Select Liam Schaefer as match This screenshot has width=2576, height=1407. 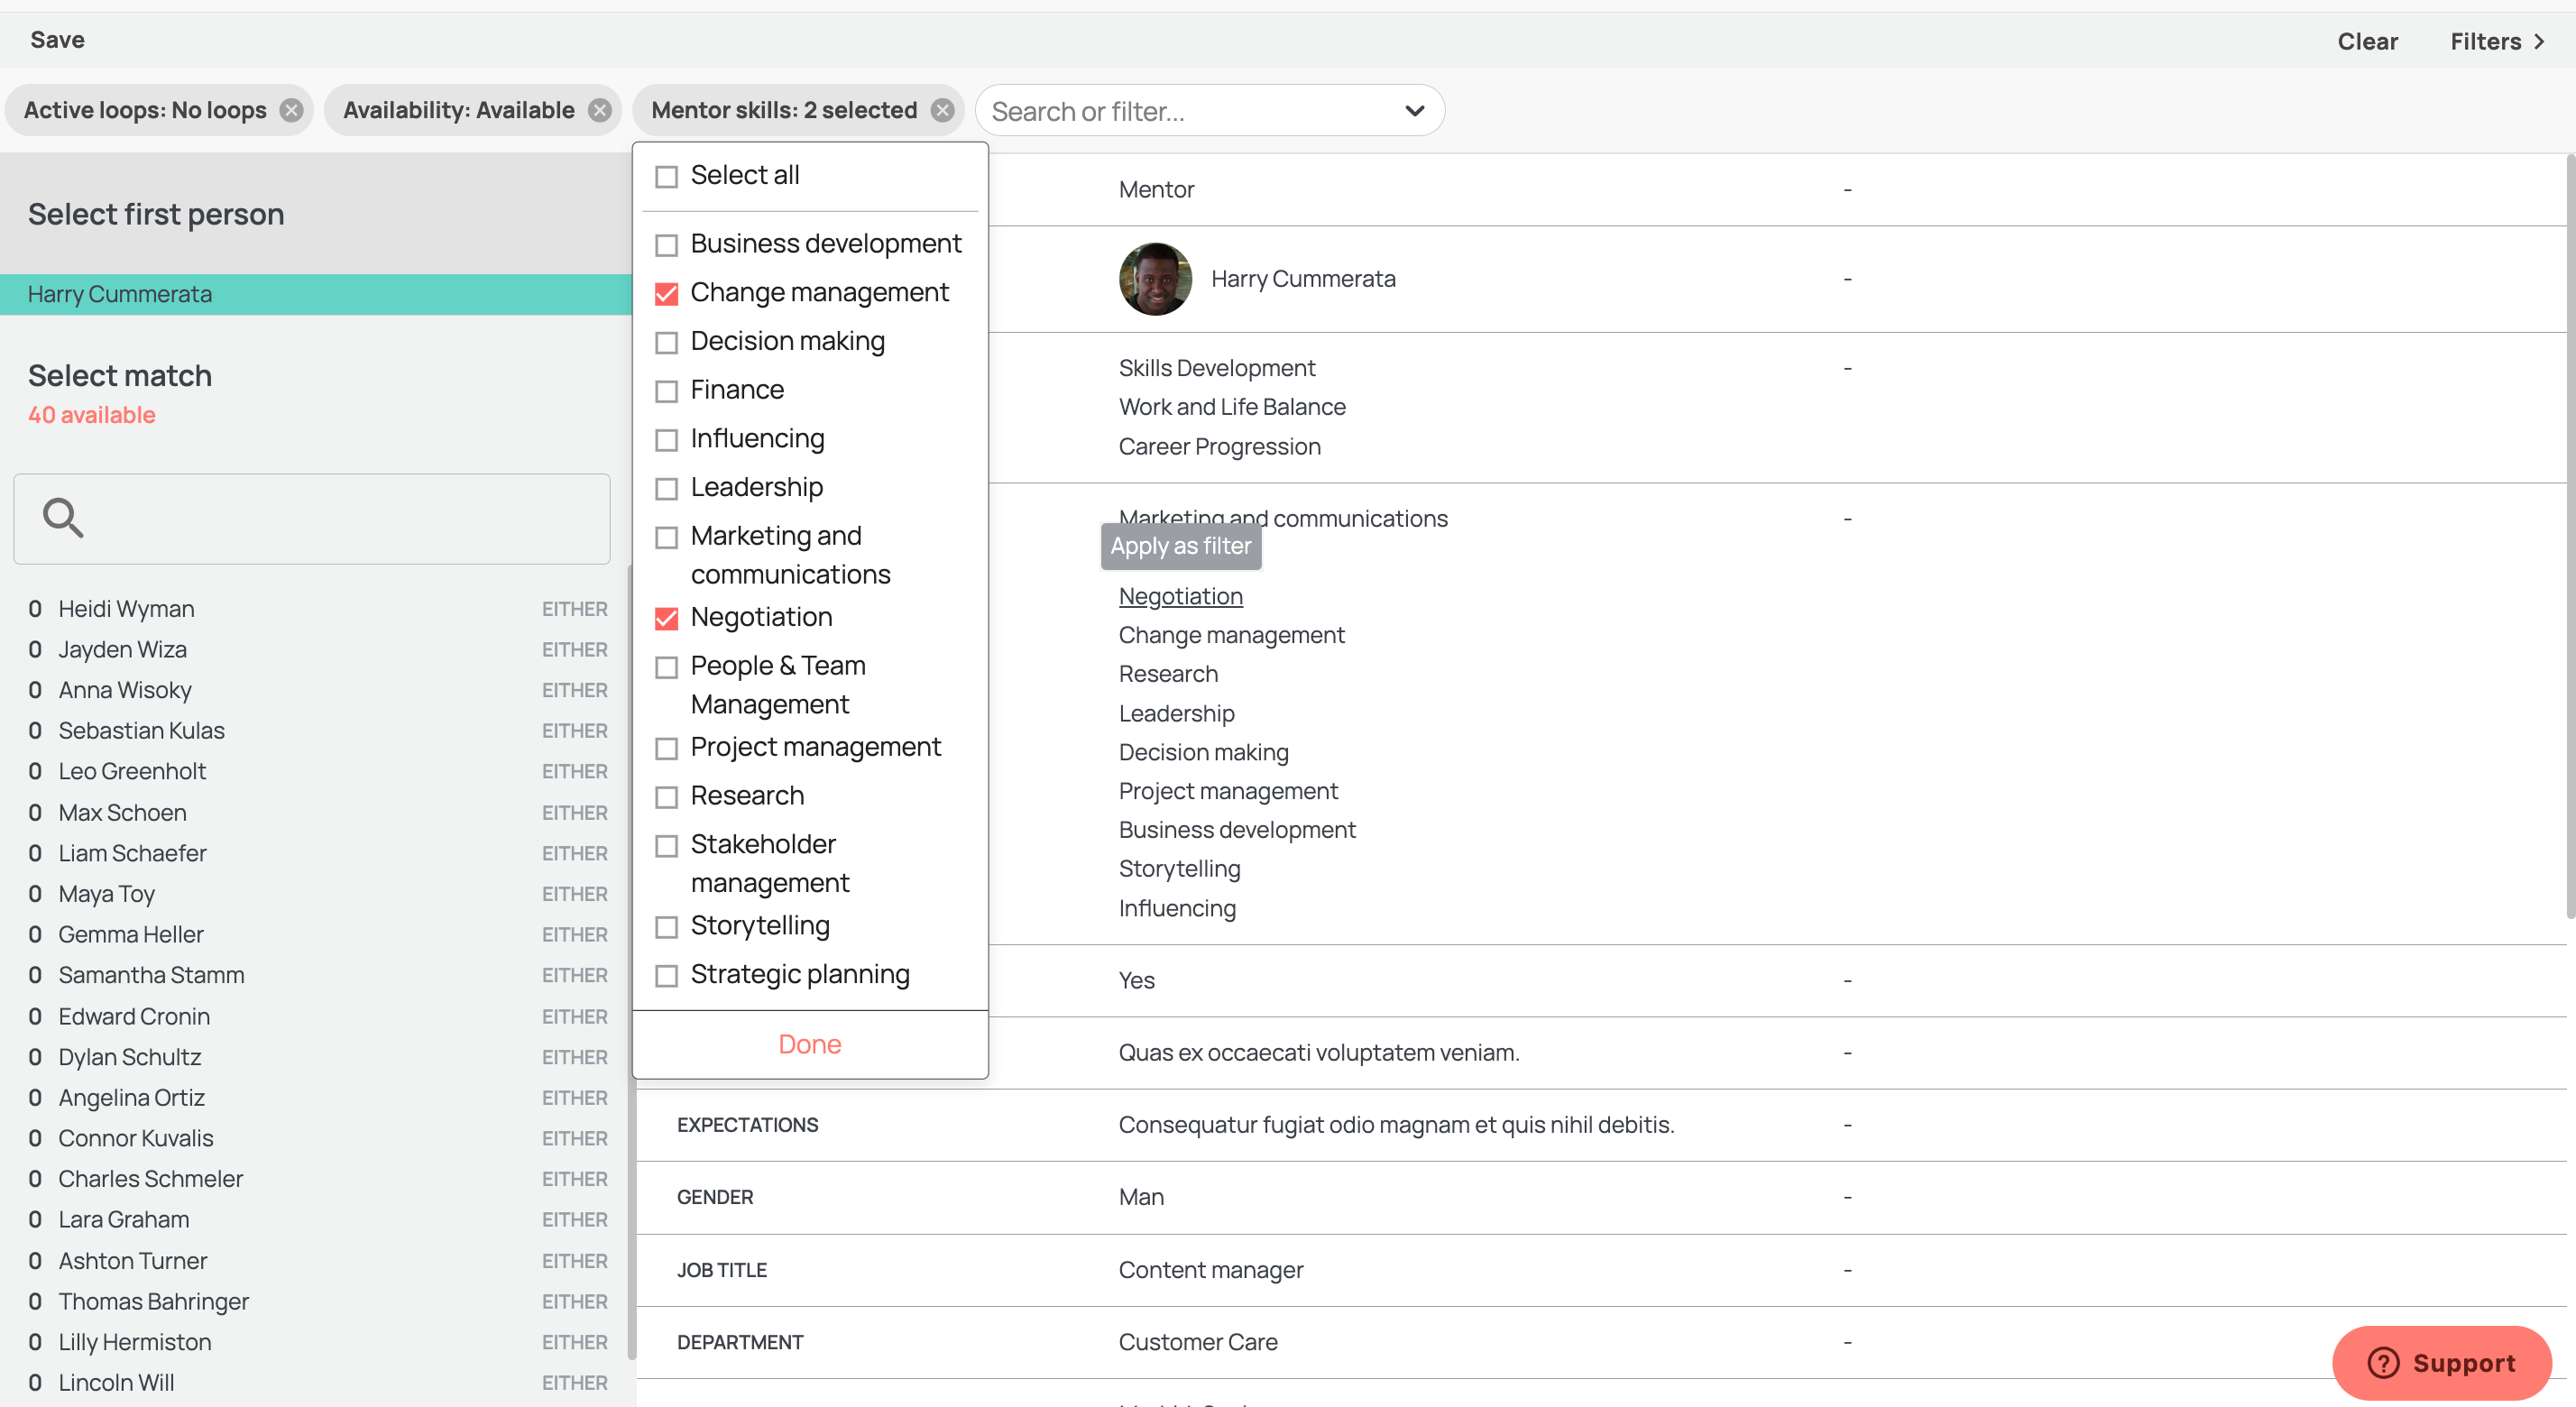(317, 854)
